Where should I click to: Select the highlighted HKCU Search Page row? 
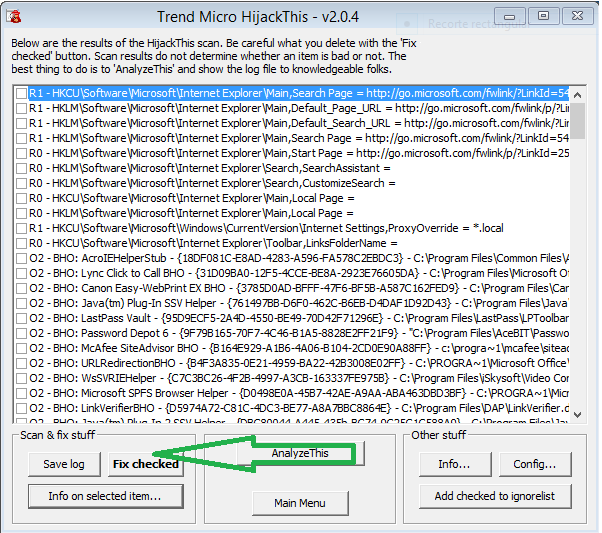(300, 93)
